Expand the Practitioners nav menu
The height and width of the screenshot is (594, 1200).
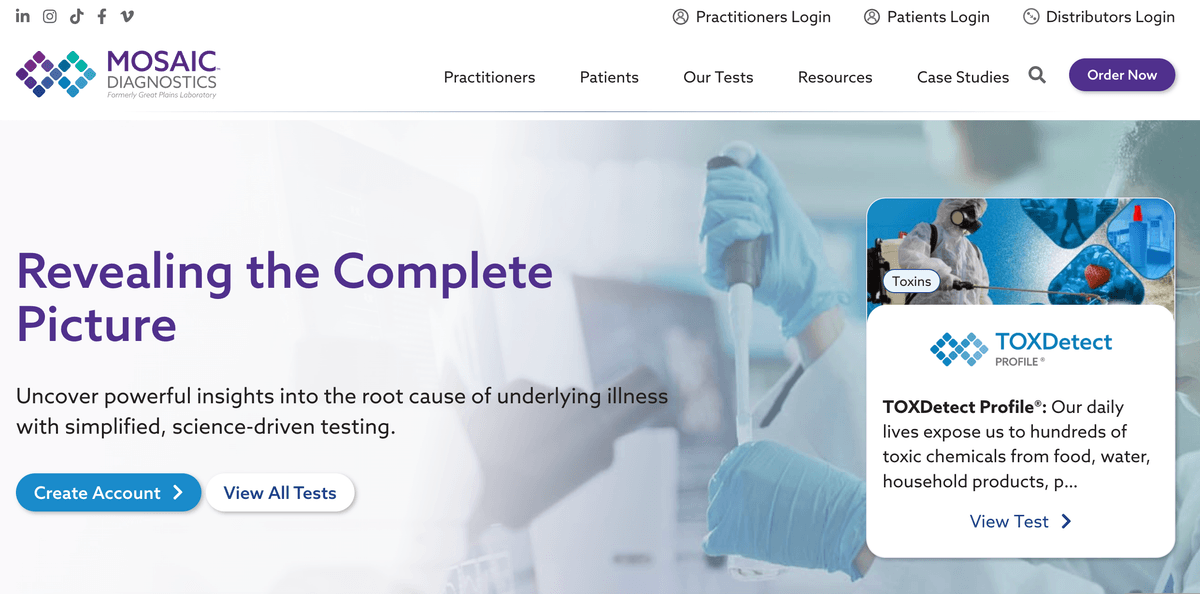489,77
